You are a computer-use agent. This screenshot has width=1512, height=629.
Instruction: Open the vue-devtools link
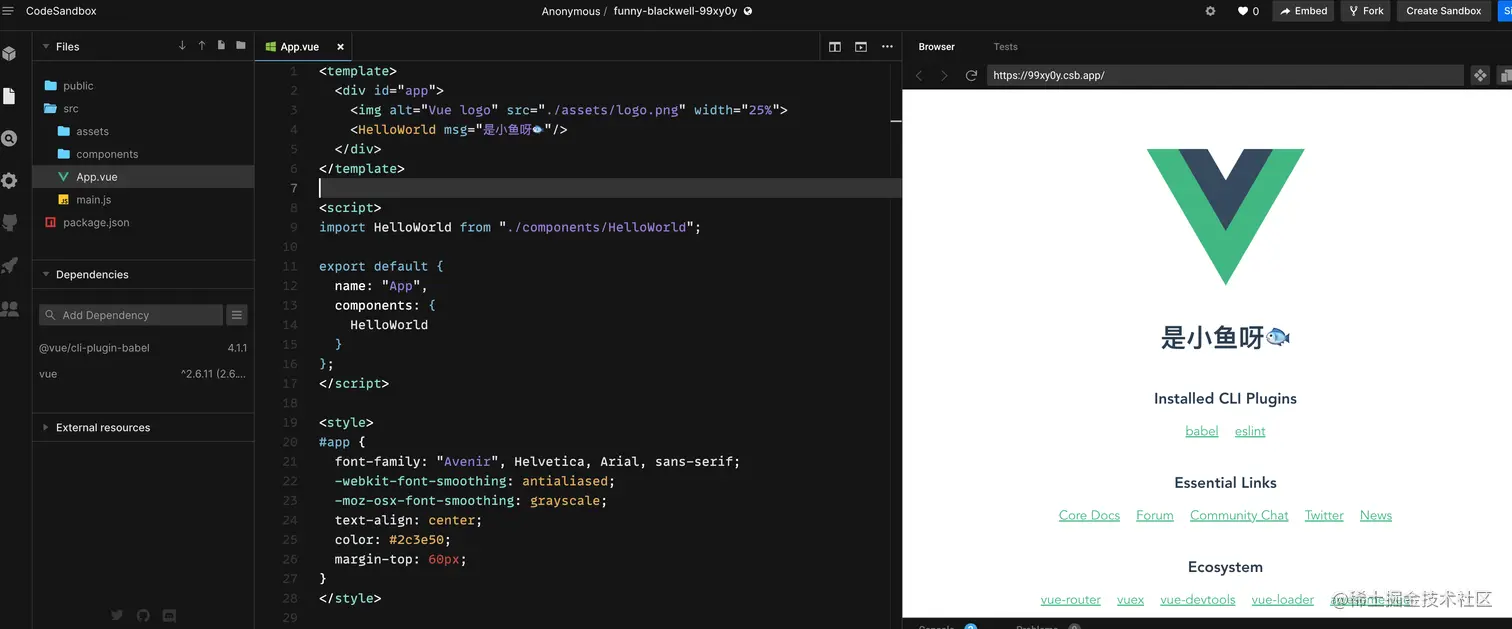(1198, 600)
